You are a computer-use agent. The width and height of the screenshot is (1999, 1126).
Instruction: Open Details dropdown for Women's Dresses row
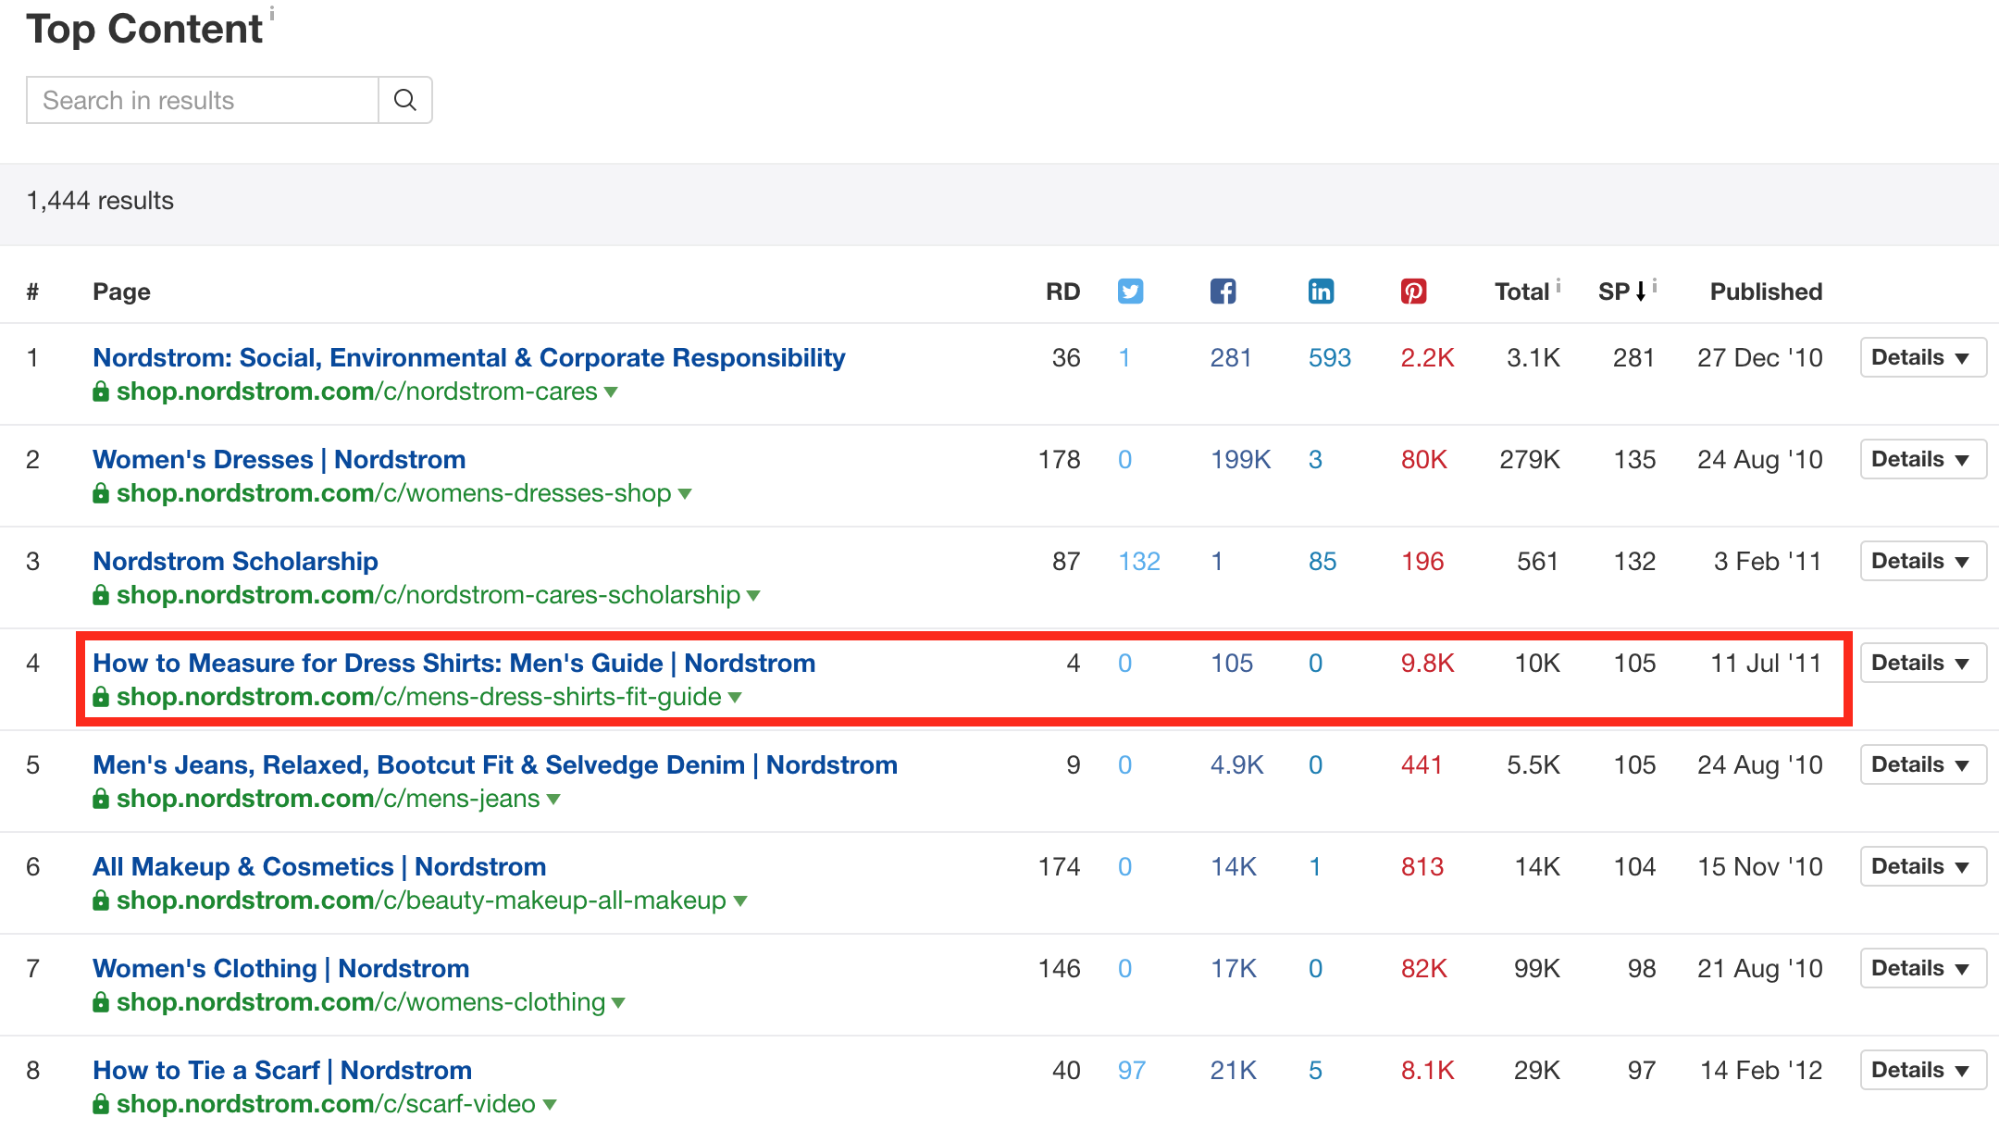pos(1922,459)
